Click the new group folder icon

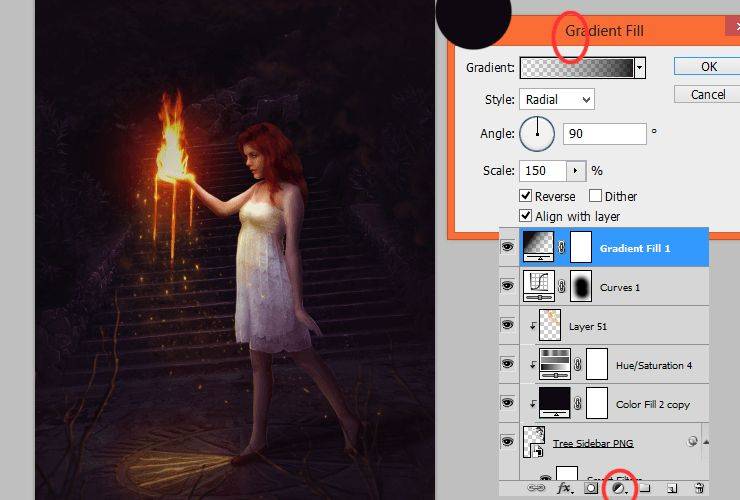click(645, 488)
